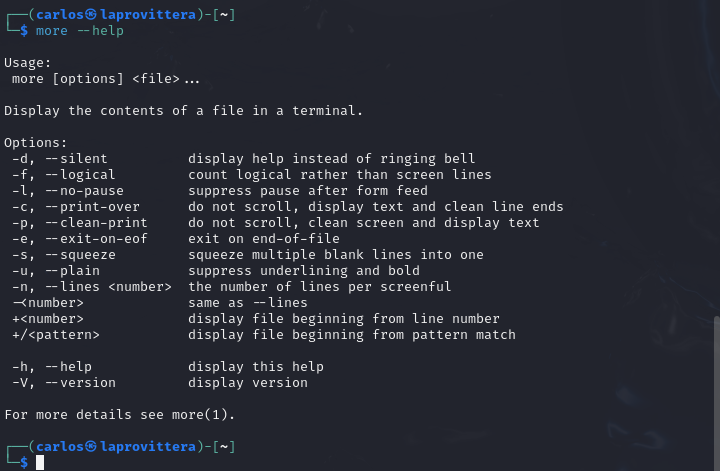Click the '--clean-print' option text
720x471 pixels.
pyautogui.click(x=96, y=223)
